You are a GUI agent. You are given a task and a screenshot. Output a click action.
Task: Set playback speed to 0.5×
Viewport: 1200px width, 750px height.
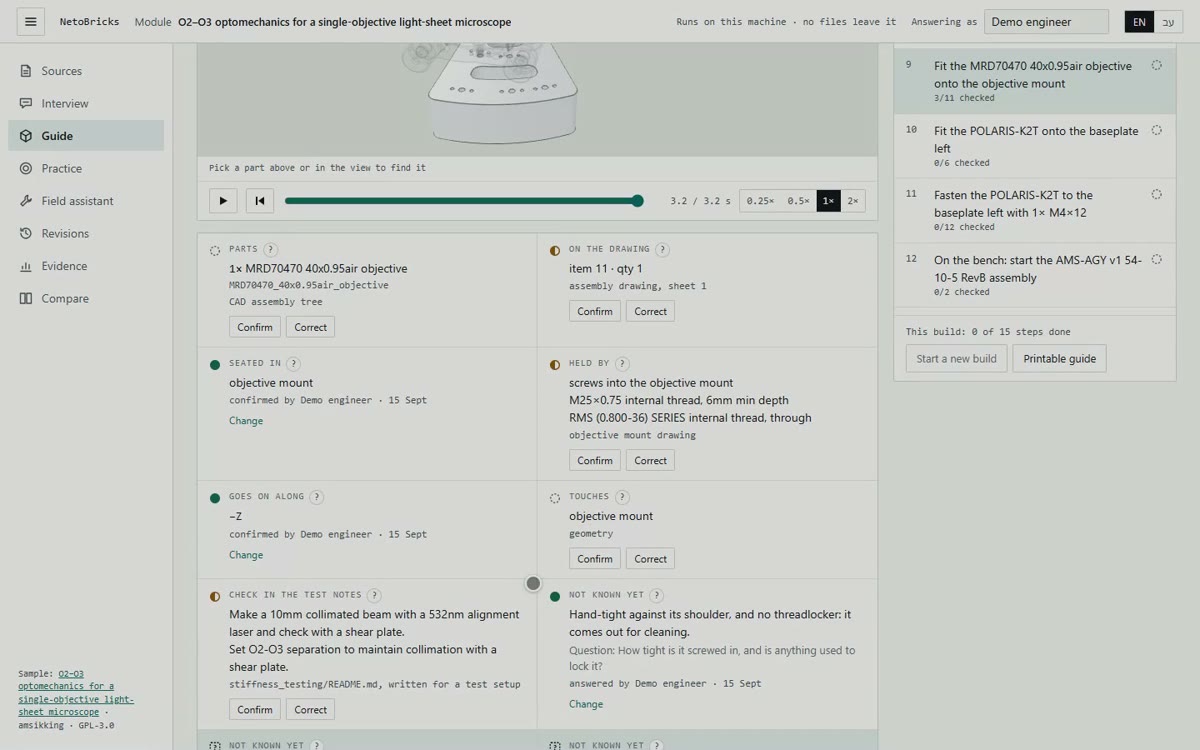point(798,201)
